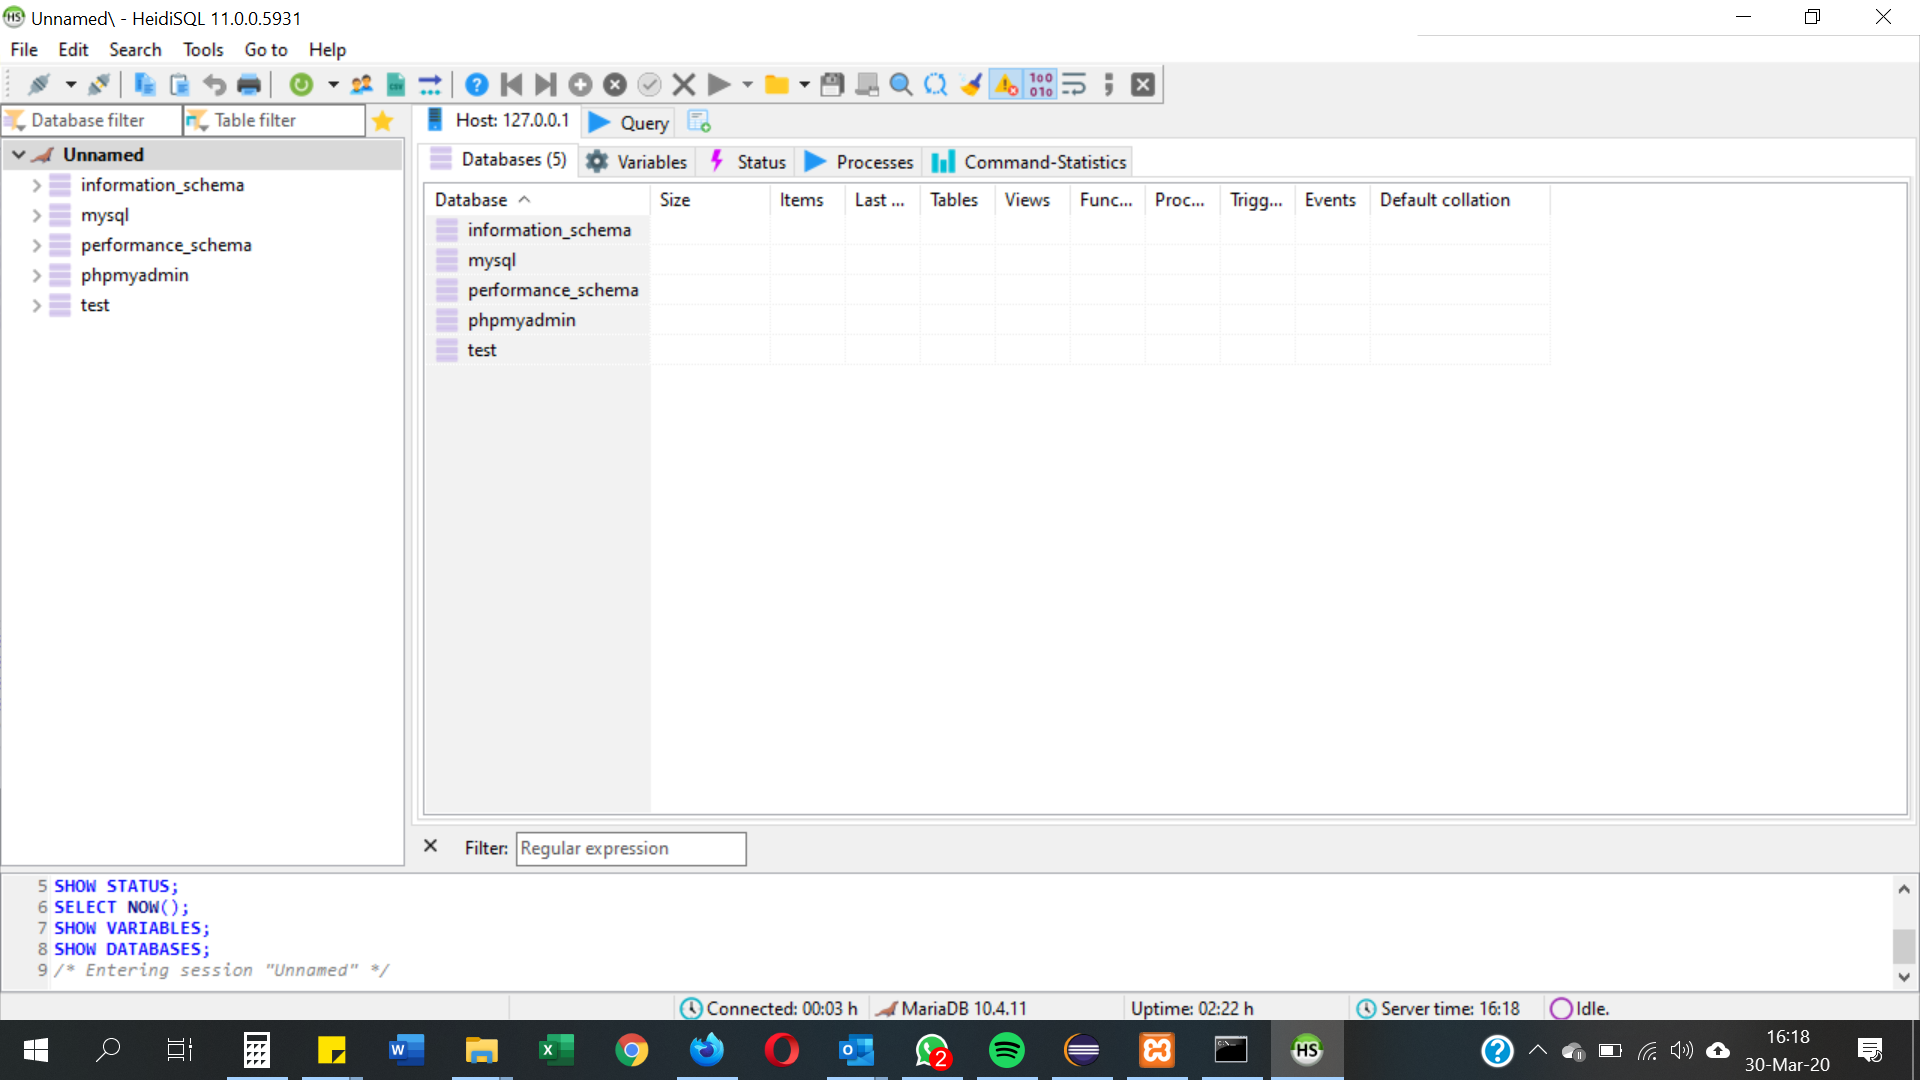Click the run query play icon
Image resolution: width=1920 pixels, height=1080 pixels.
pos(718,85)
